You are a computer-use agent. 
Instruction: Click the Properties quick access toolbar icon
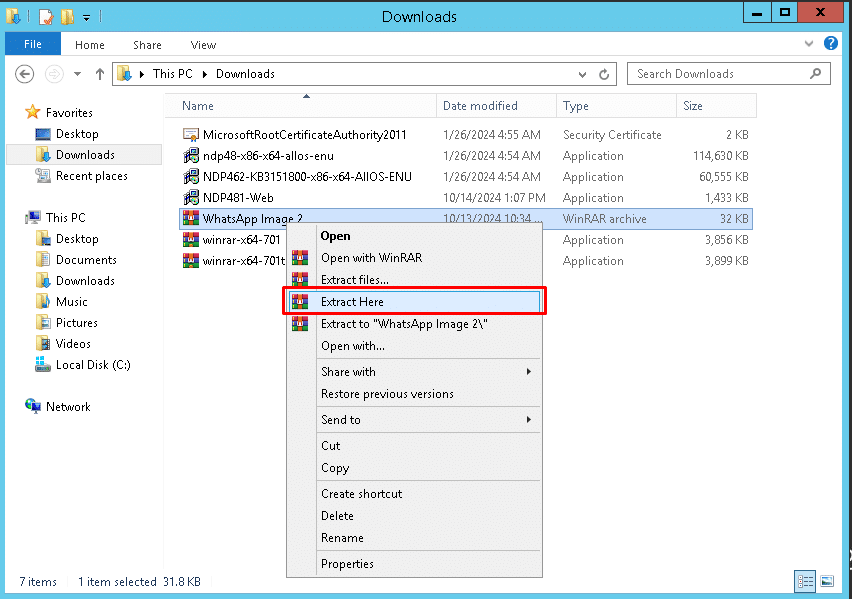click(x=46, y=17)
